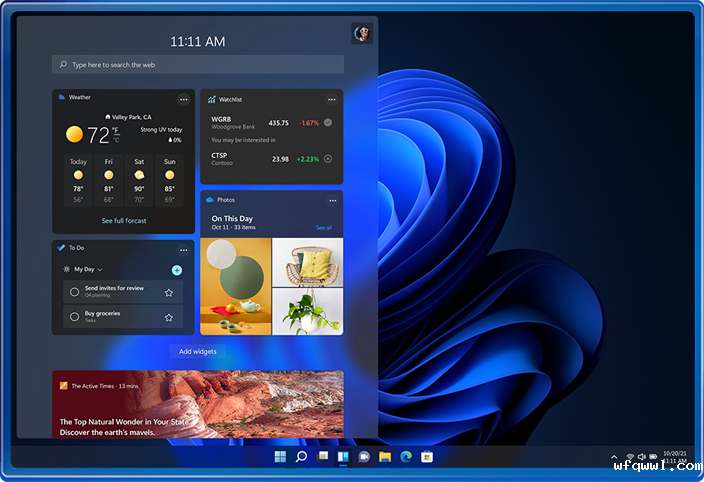This screenshot has width=704, height=482.
Task: Mark 'Send invites for review' as complete
Action: coord(75,292)
